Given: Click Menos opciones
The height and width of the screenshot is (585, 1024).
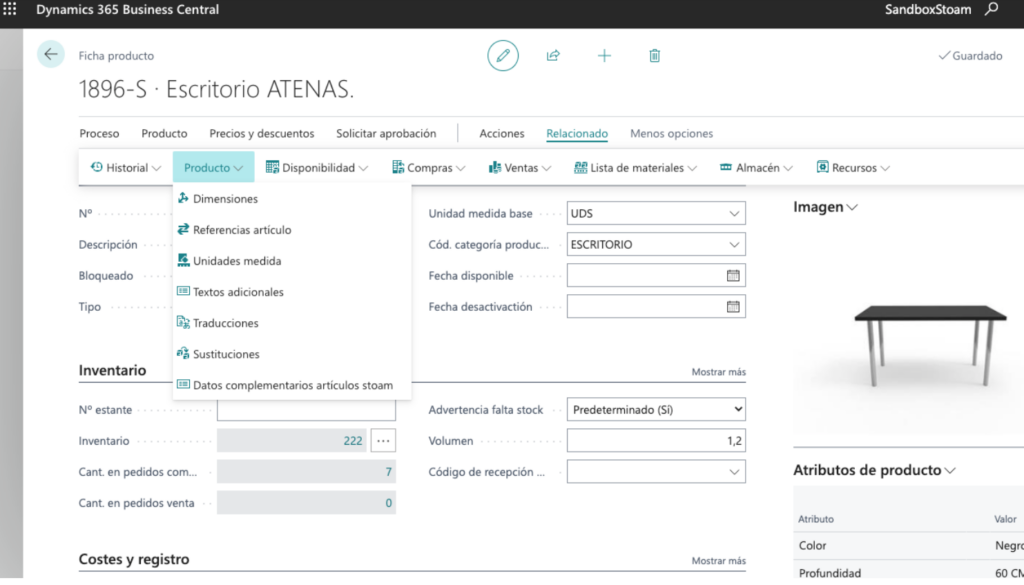Looking at the screenshot, I should pyautogui.click(x=671, y=133).
